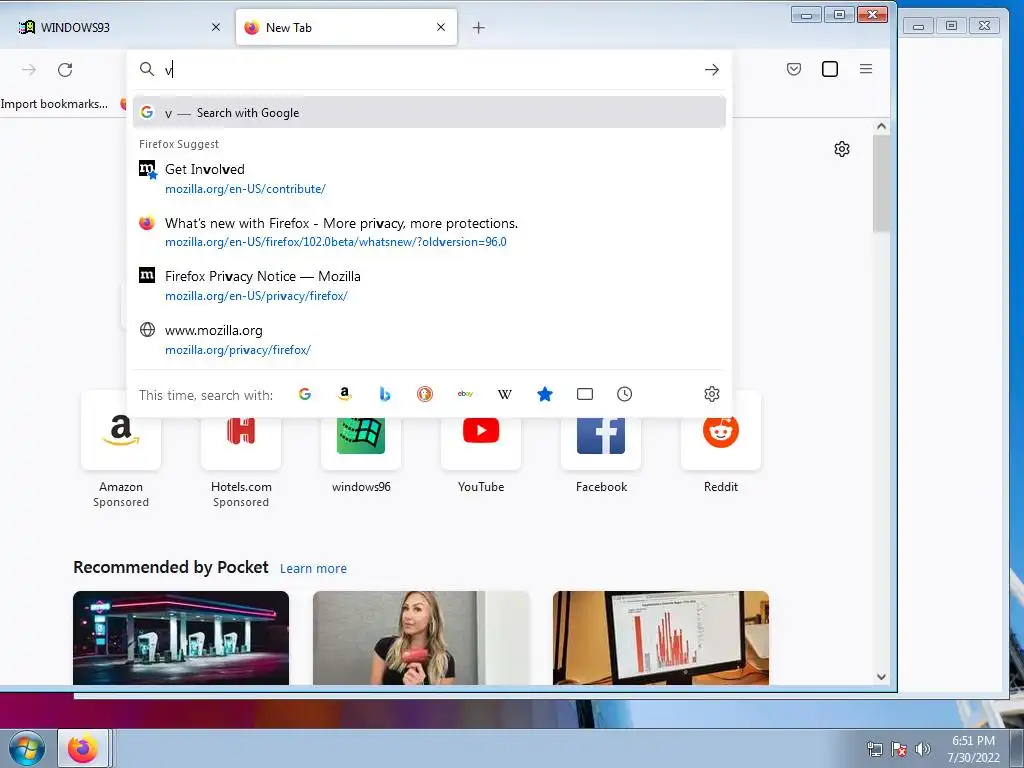Open the Save to Pocket icon

[793, 69]
